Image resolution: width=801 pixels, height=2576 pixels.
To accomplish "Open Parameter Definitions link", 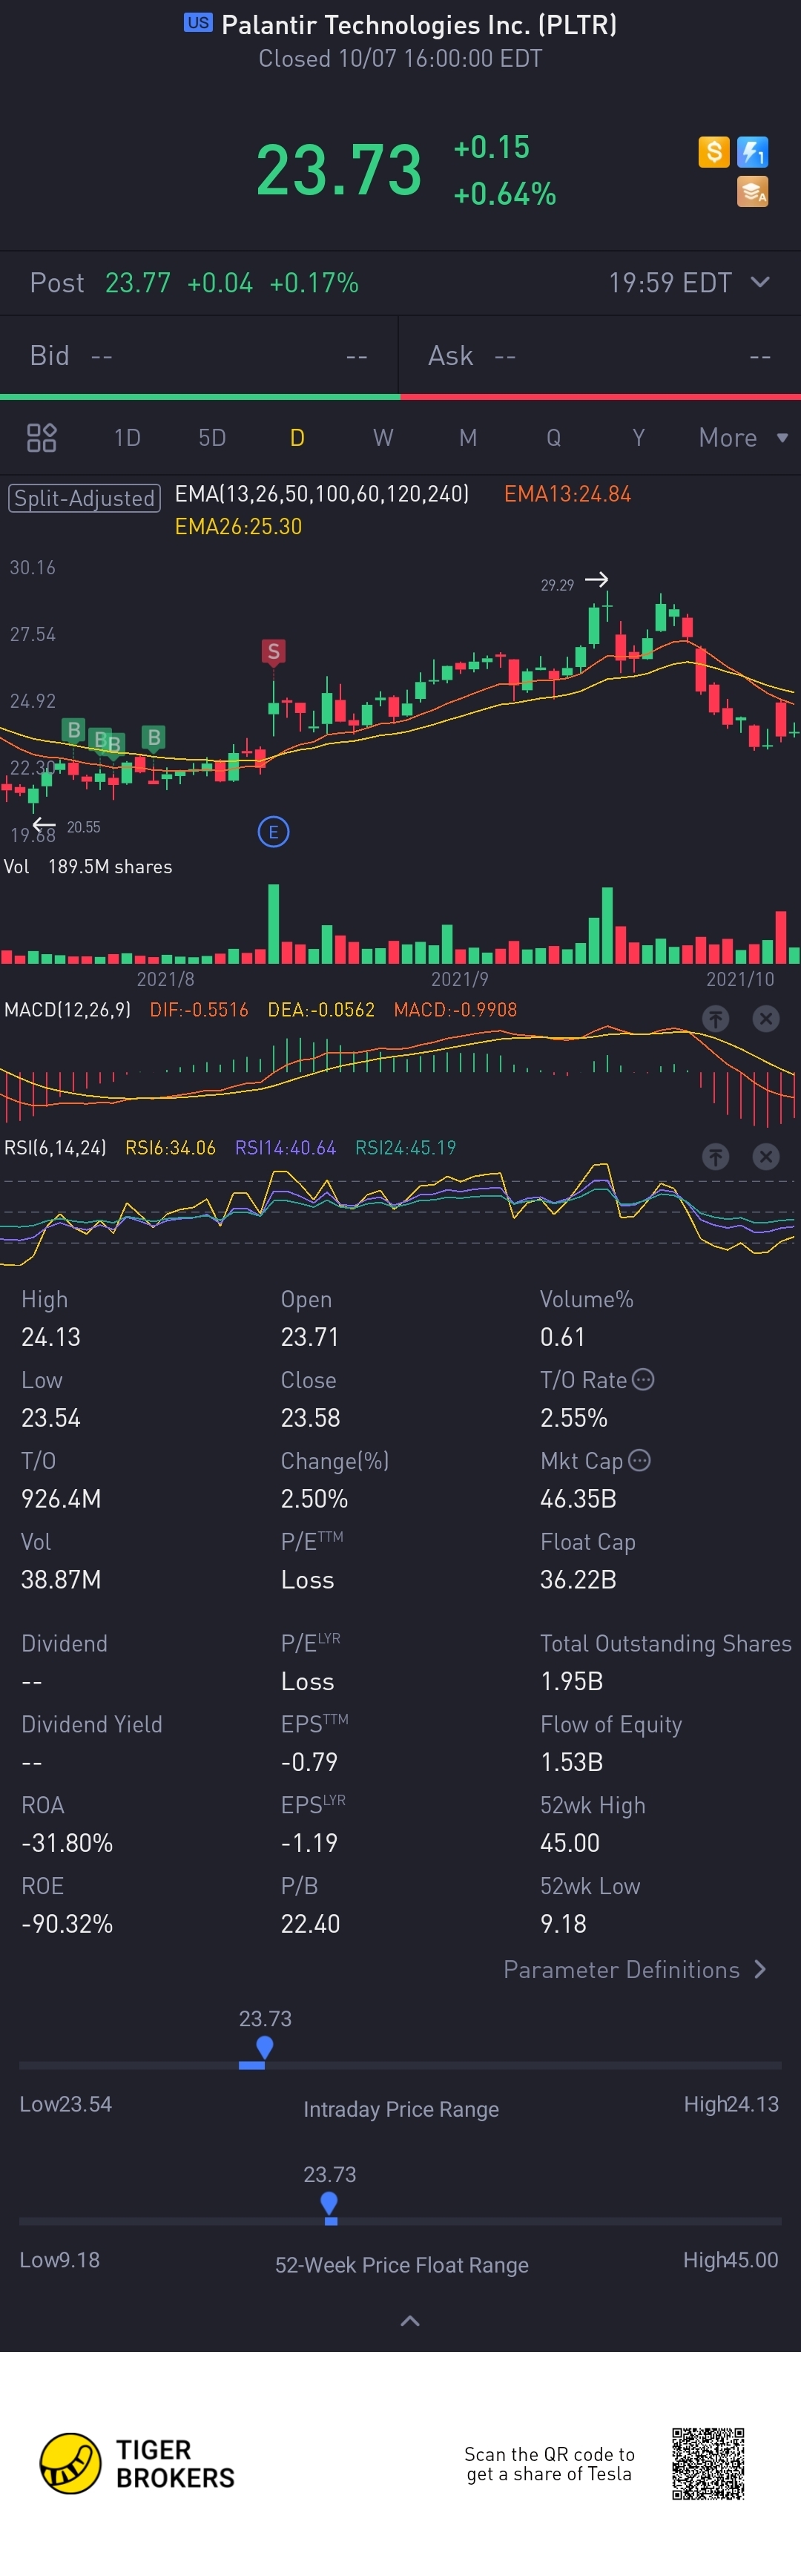I will (x=635, y=1969).
